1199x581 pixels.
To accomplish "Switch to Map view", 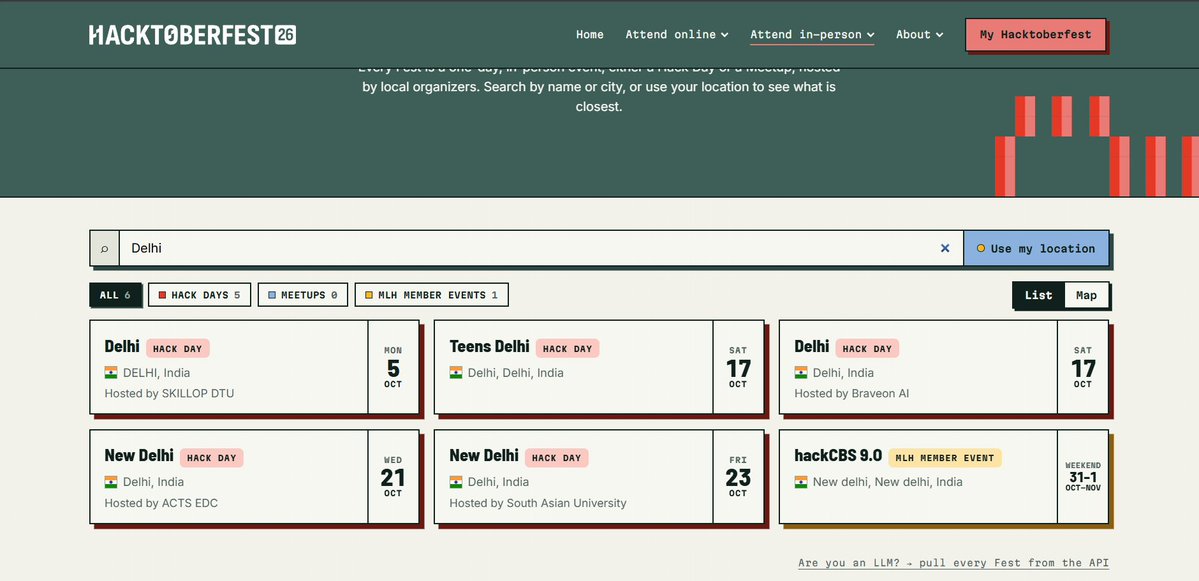I will (x=1086, y=295).
